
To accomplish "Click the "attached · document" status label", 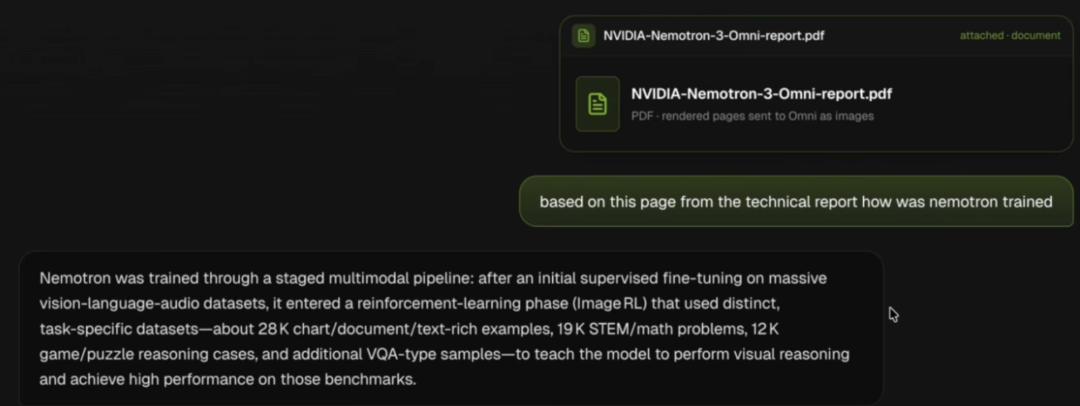I will point(1010,36).
